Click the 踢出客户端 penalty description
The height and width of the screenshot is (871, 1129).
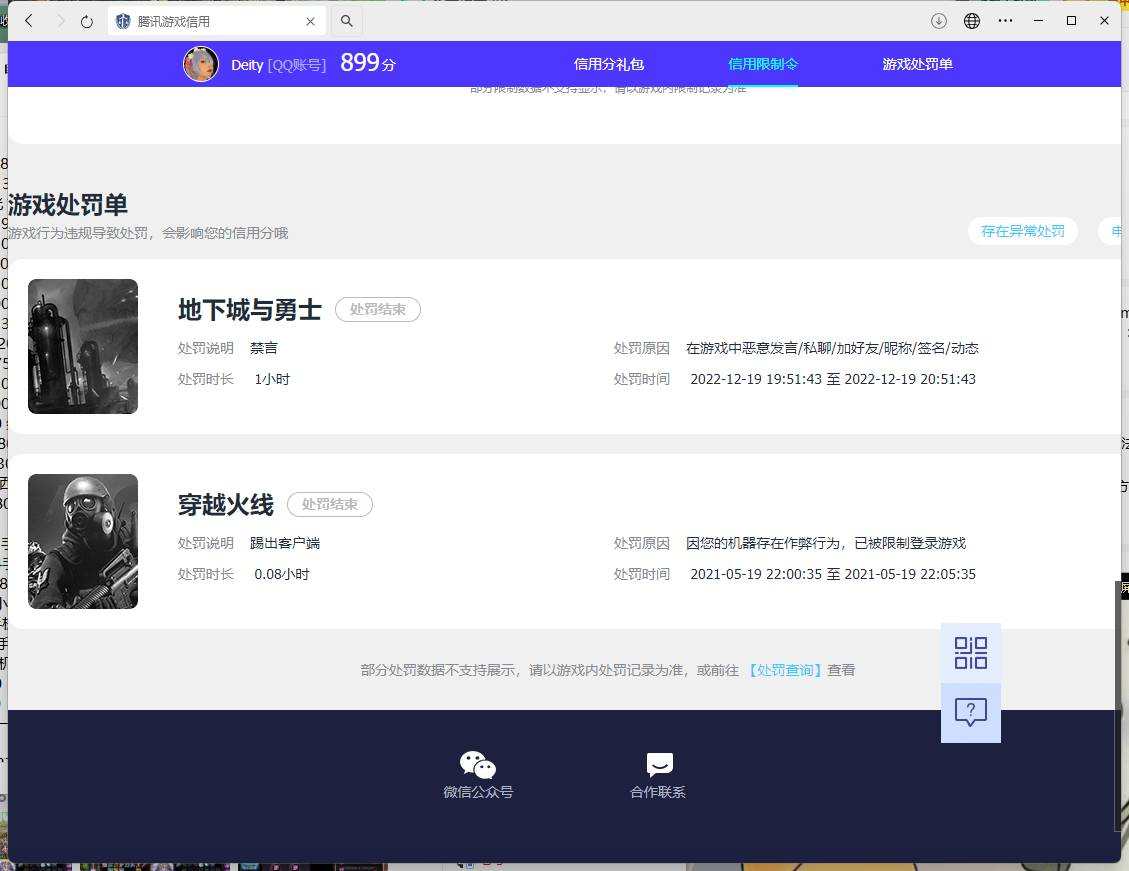285,543
